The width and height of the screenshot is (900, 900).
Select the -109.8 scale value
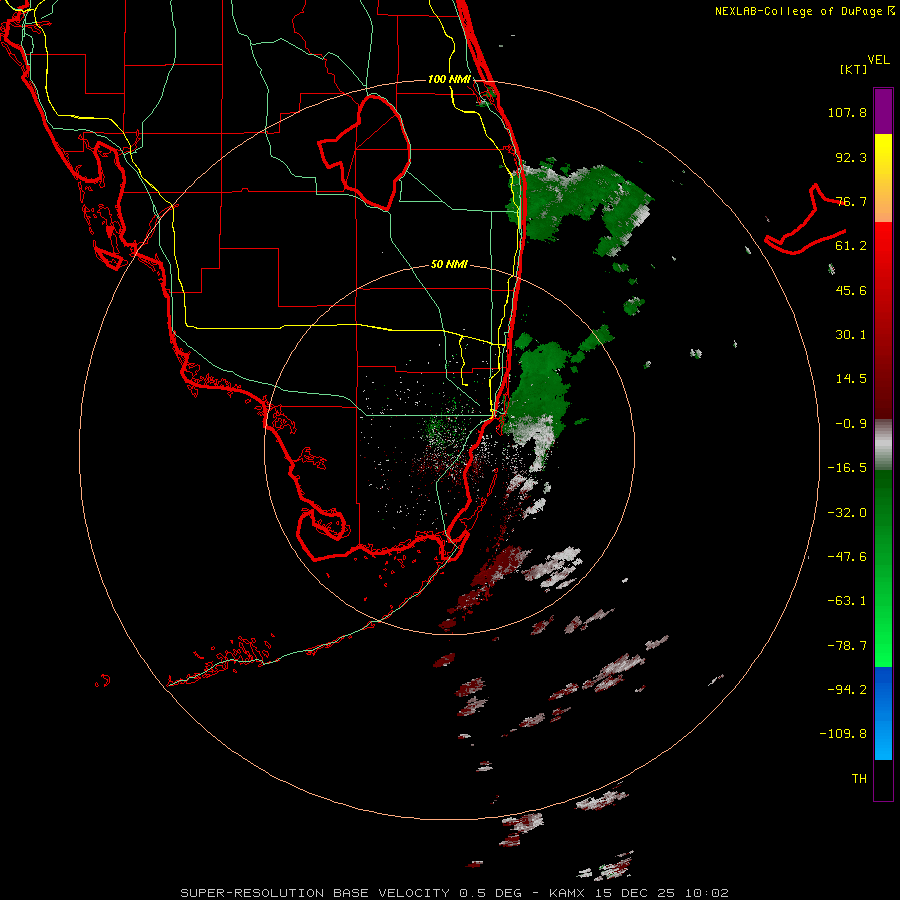pyautogui.click(x=843, y=734)
